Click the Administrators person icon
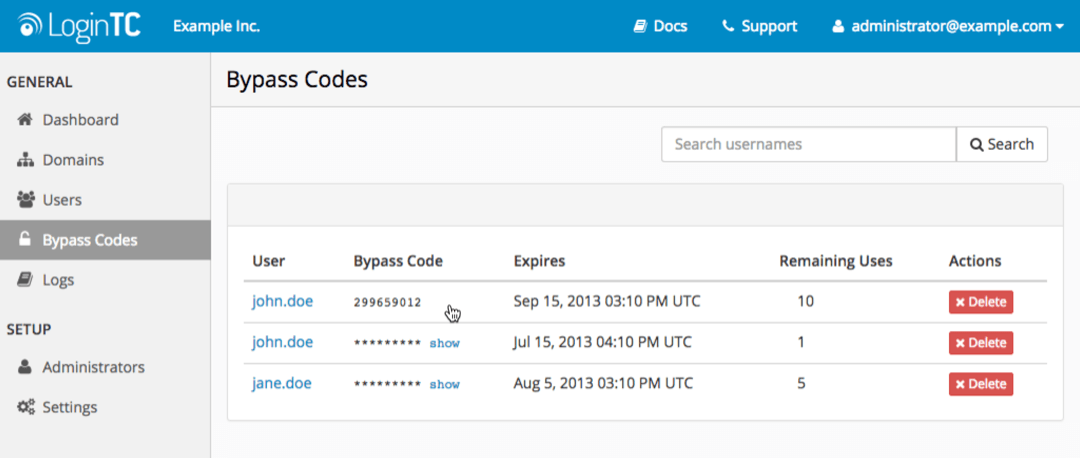Screen dimensions: 1080x458 click(x=25, y=366)
